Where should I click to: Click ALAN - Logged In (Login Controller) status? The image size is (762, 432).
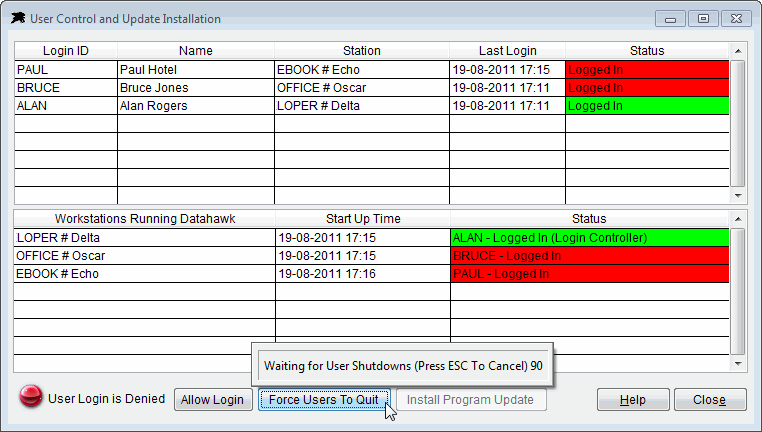590,238
